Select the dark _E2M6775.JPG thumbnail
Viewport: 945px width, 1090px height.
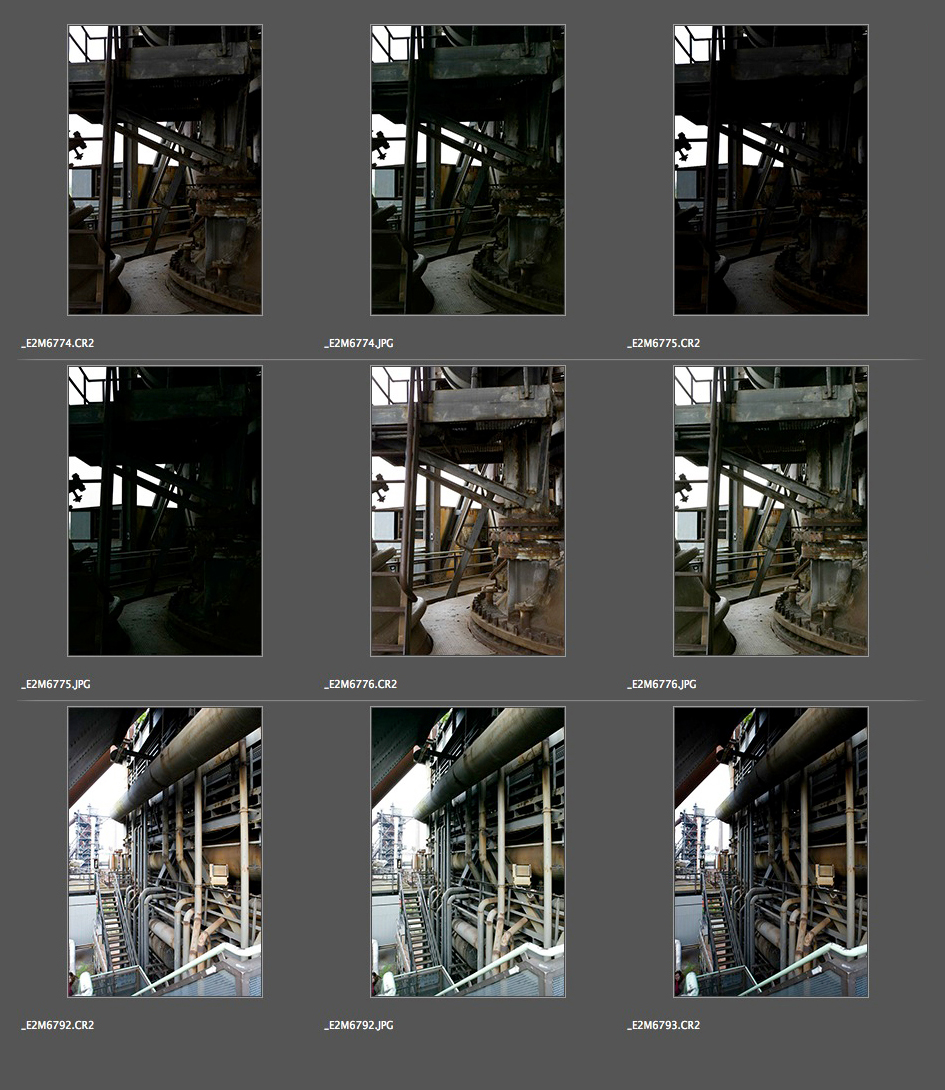[165, 511]
